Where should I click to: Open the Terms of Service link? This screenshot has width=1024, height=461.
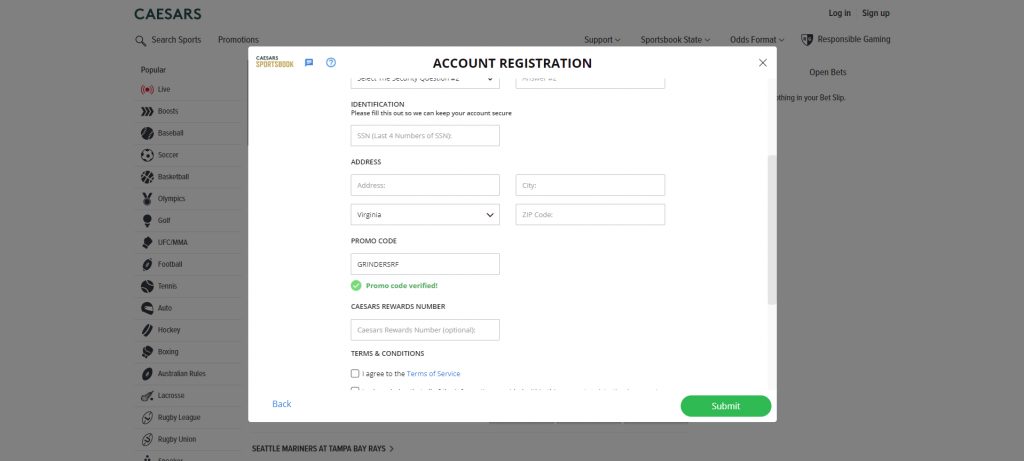tap(433, 374)
